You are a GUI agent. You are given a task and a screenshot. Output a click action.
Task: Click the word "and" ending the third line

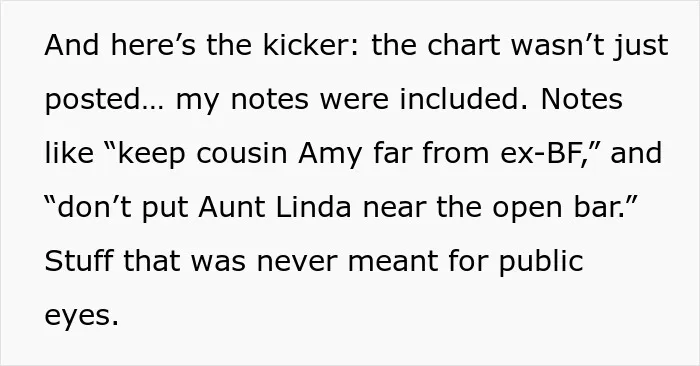tap(636, 153)
